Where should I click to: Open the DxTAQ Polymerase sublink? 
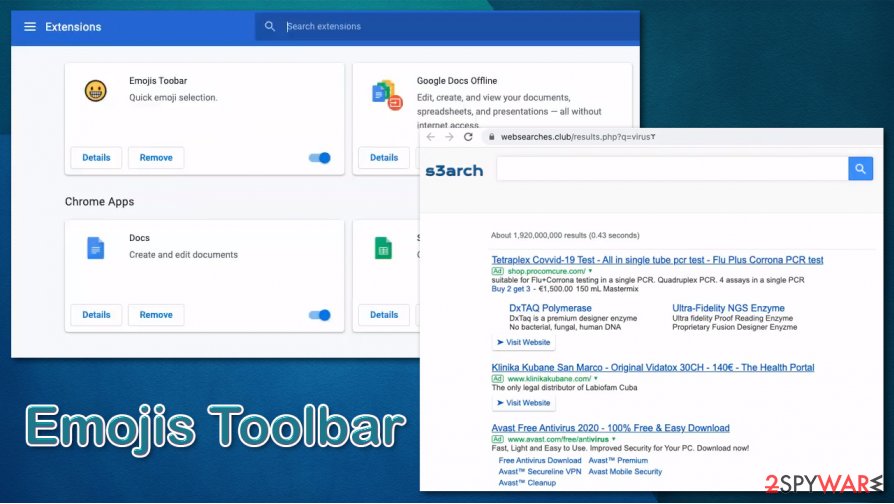point(550,308)
